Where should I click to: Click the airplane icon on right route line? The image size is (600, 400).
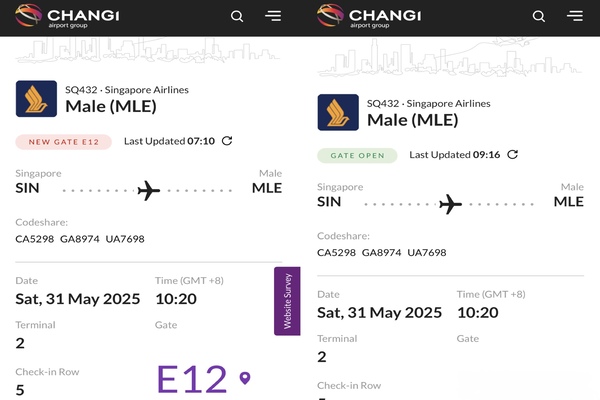(x=451, y=204)
